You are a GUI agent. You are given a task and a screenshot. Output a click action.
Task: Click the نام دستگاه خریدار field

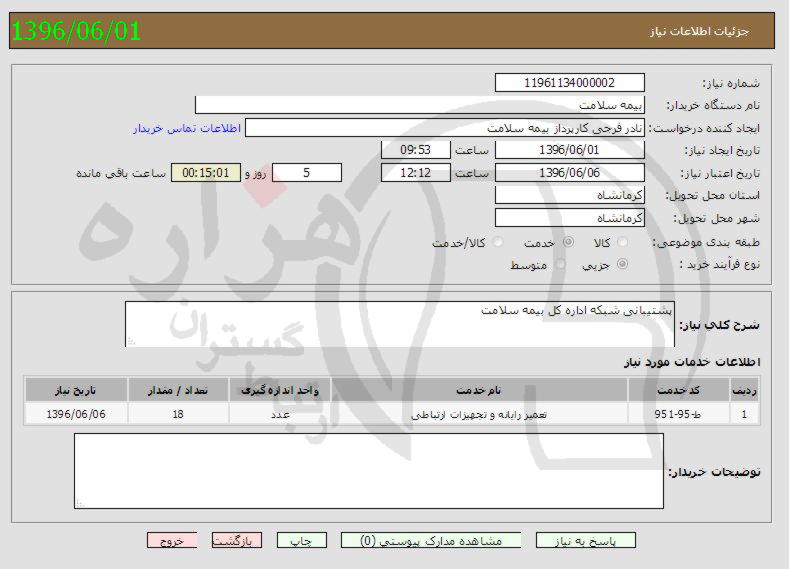tap(420, 105)
